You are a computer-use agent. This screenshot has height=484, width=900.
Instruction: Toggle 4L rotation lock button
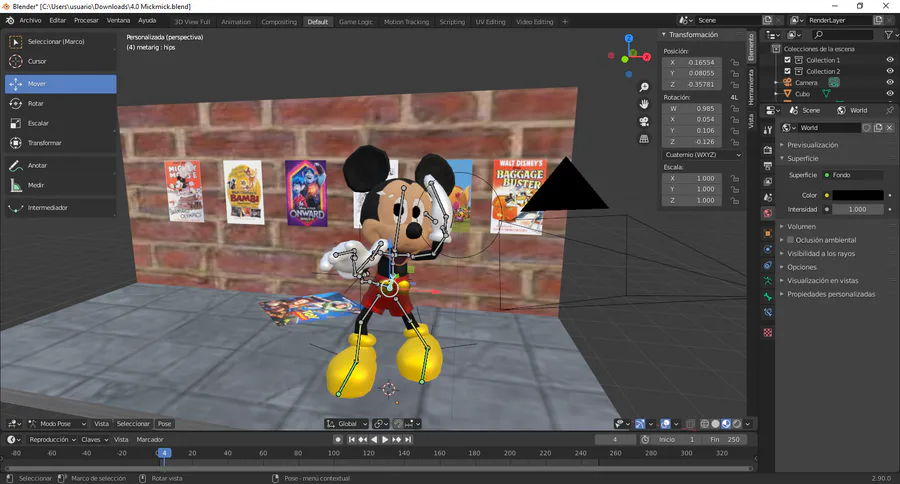click(734, 98)
